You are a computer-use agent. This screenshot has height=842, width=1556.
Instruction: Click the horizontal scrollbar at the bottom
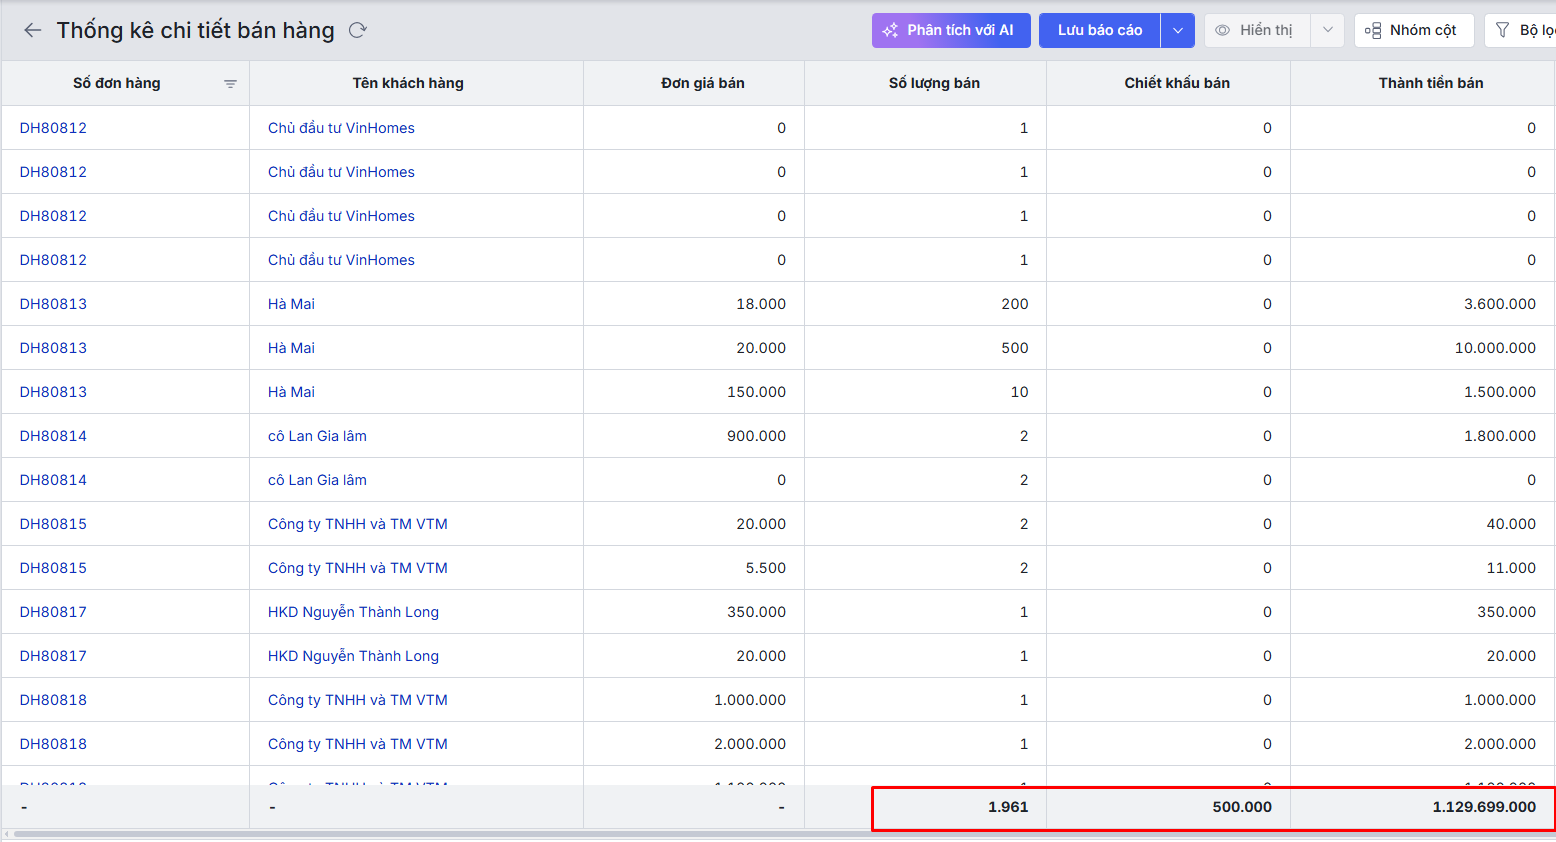pos(700,834)
